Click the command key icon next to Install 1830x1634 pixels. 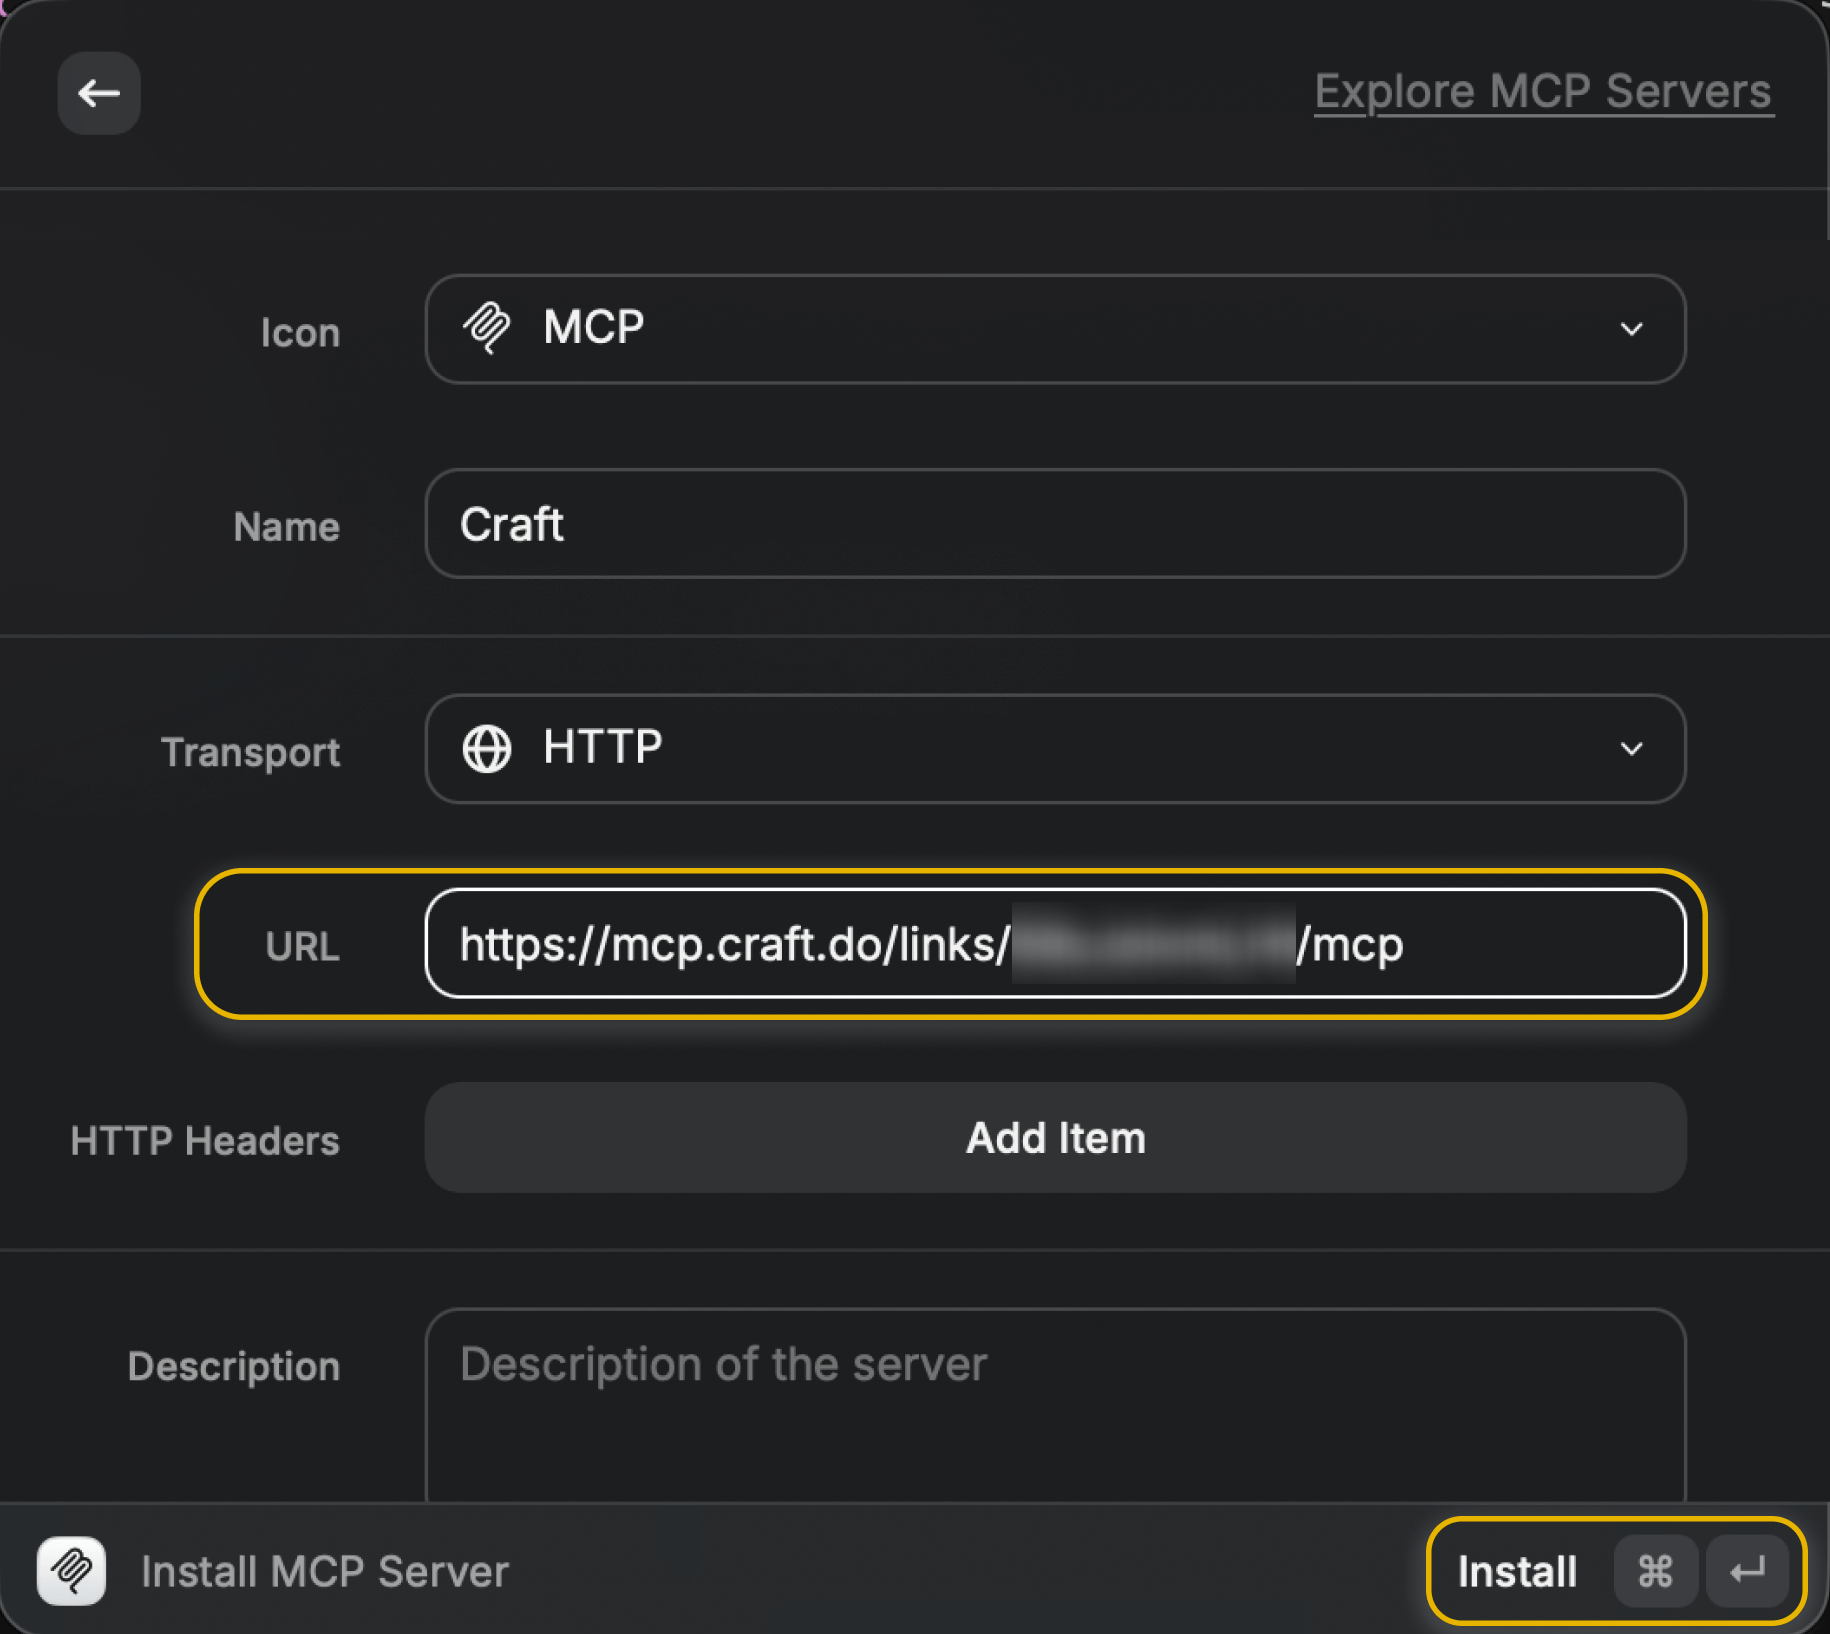(x=1654, y=1571)
